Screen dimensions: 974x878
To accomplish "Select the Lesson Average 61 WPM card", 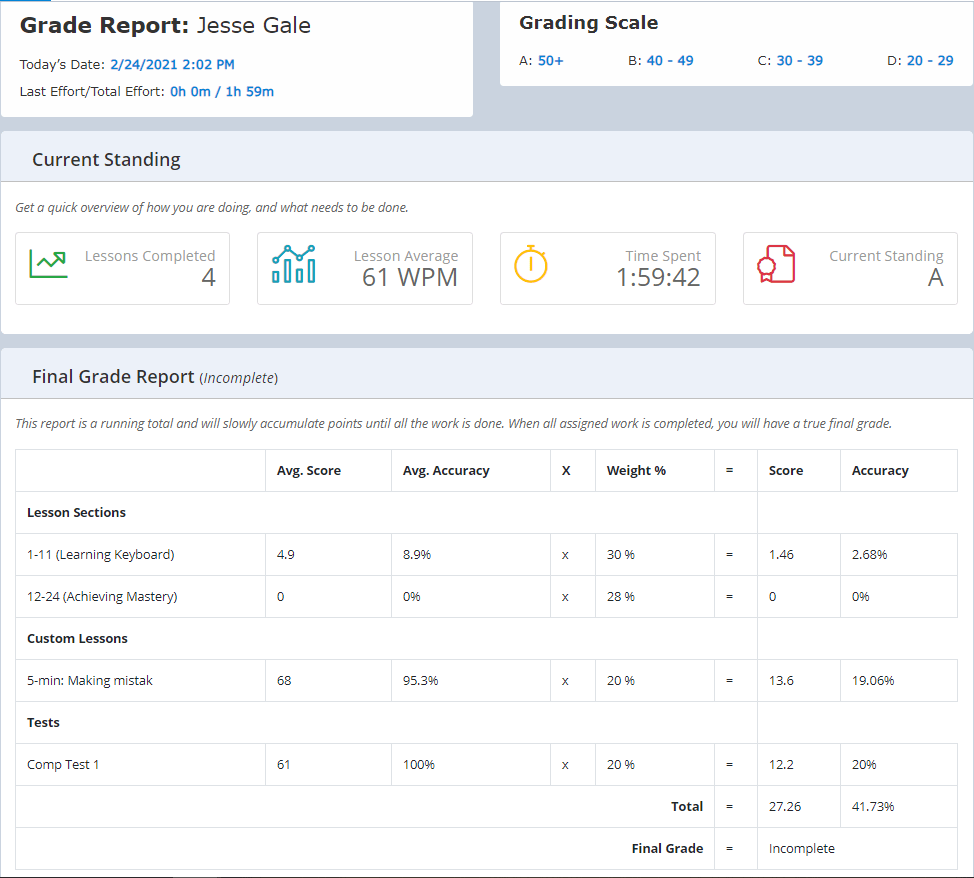I will point(365,268).
